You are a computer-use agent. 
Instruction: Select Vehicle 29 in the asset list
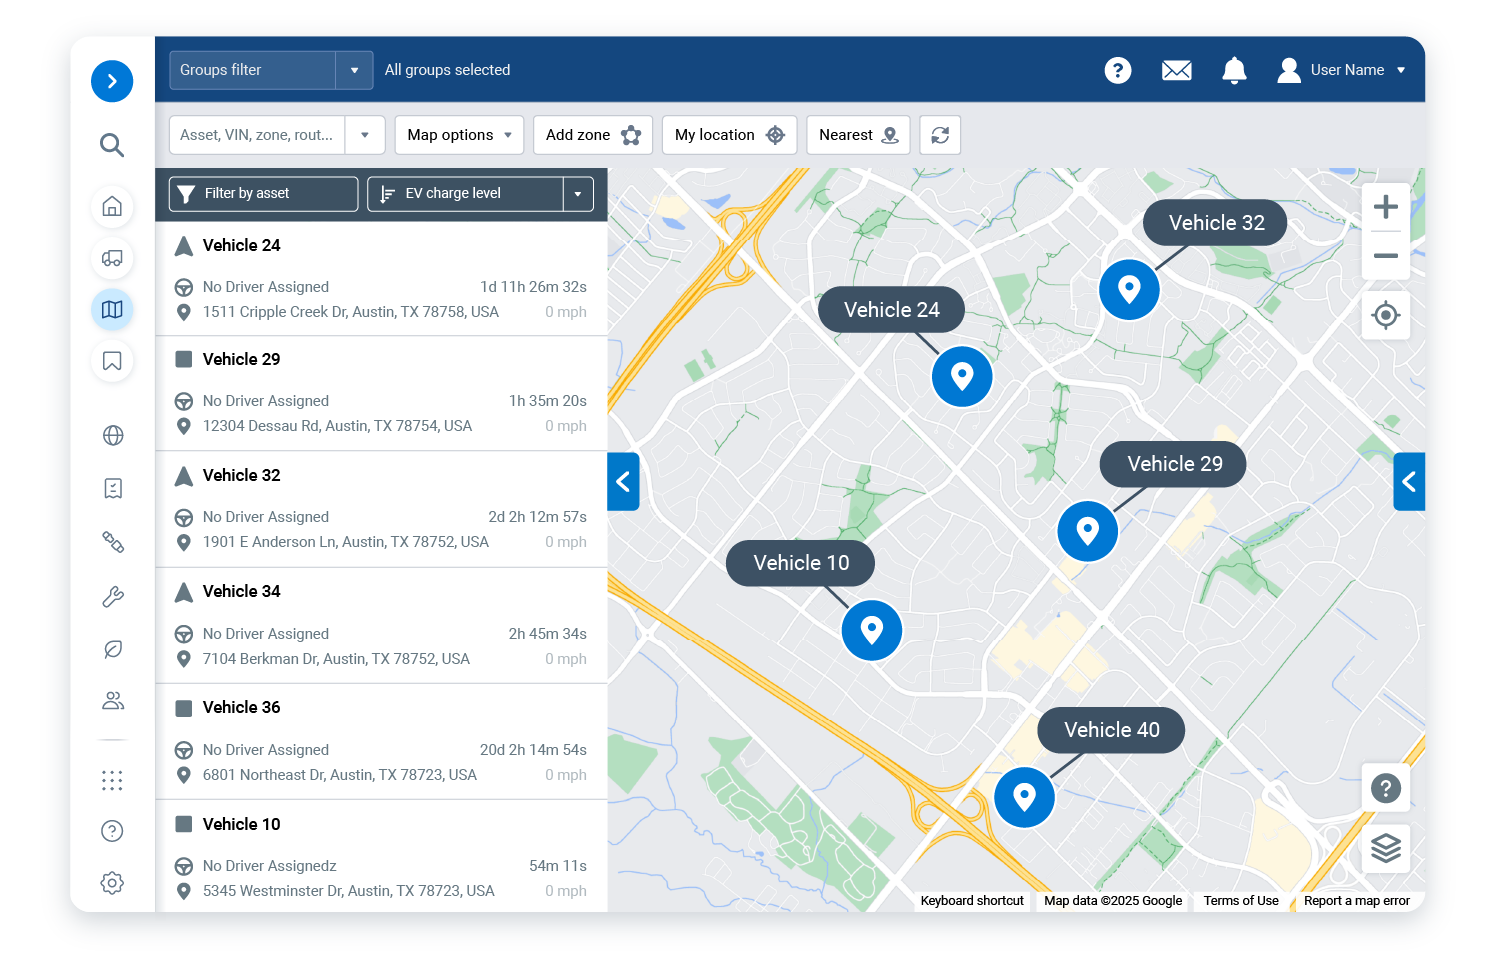(242, 359)
